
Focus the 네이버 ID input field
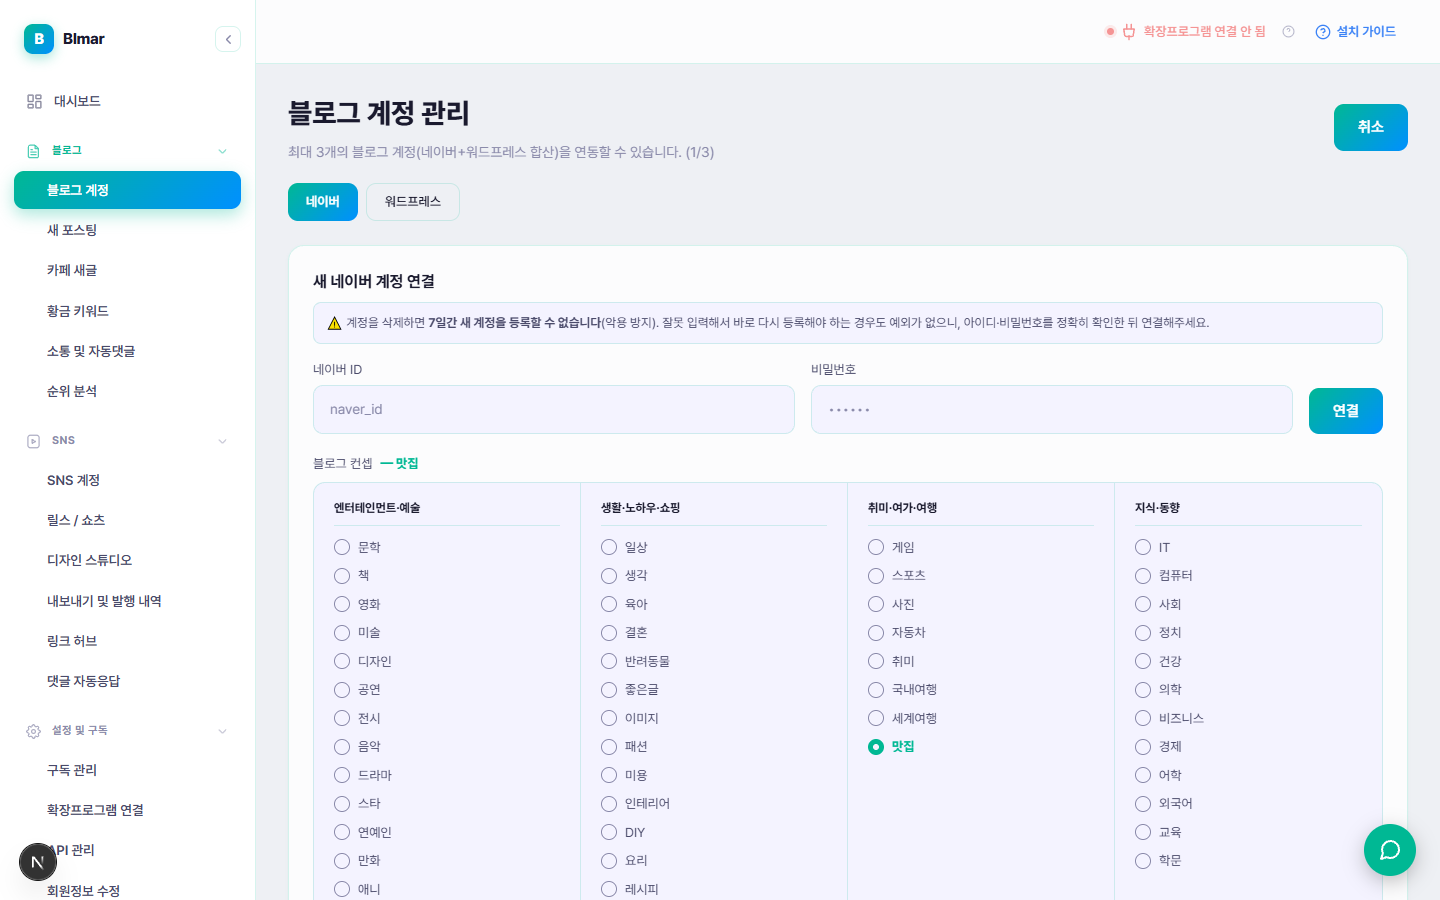(x=554, y=410)
